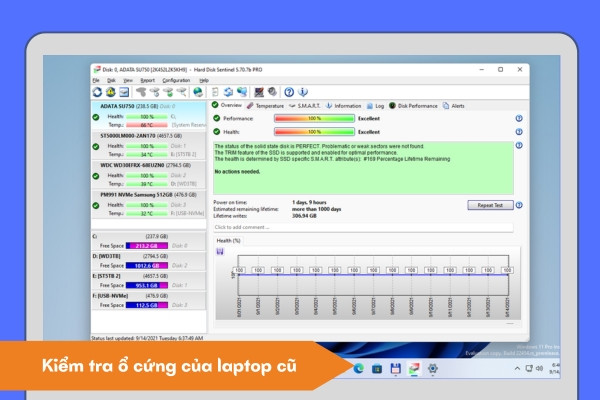The image size is (600, 400).
Task: Click the help icon next to Repeat Test
Action: click(x=519, y=205)
